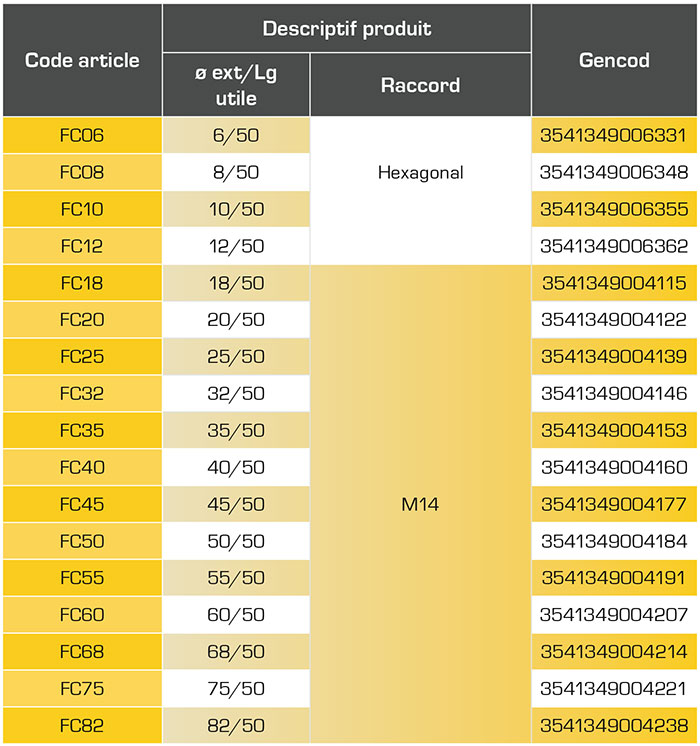Select Gencod 3541349004238

tap(614, 726)
